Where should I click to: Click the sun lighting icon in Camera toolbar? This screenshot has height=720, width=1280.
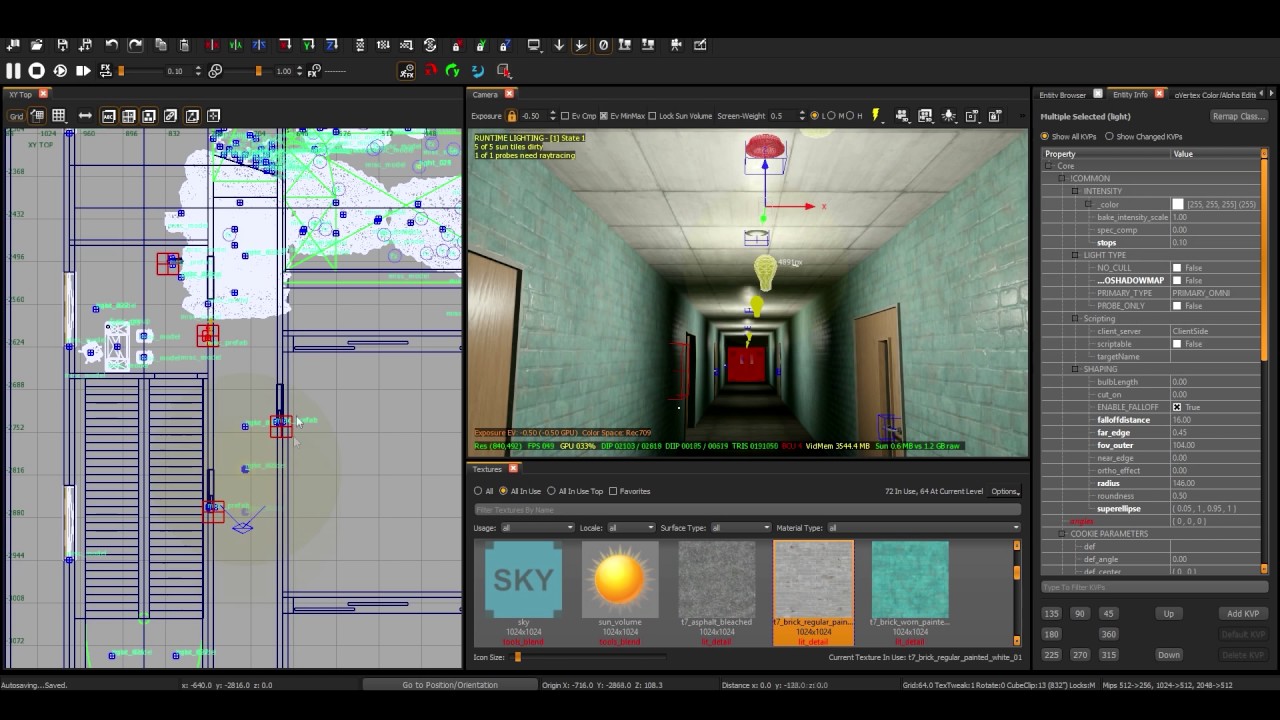point(948,116)
